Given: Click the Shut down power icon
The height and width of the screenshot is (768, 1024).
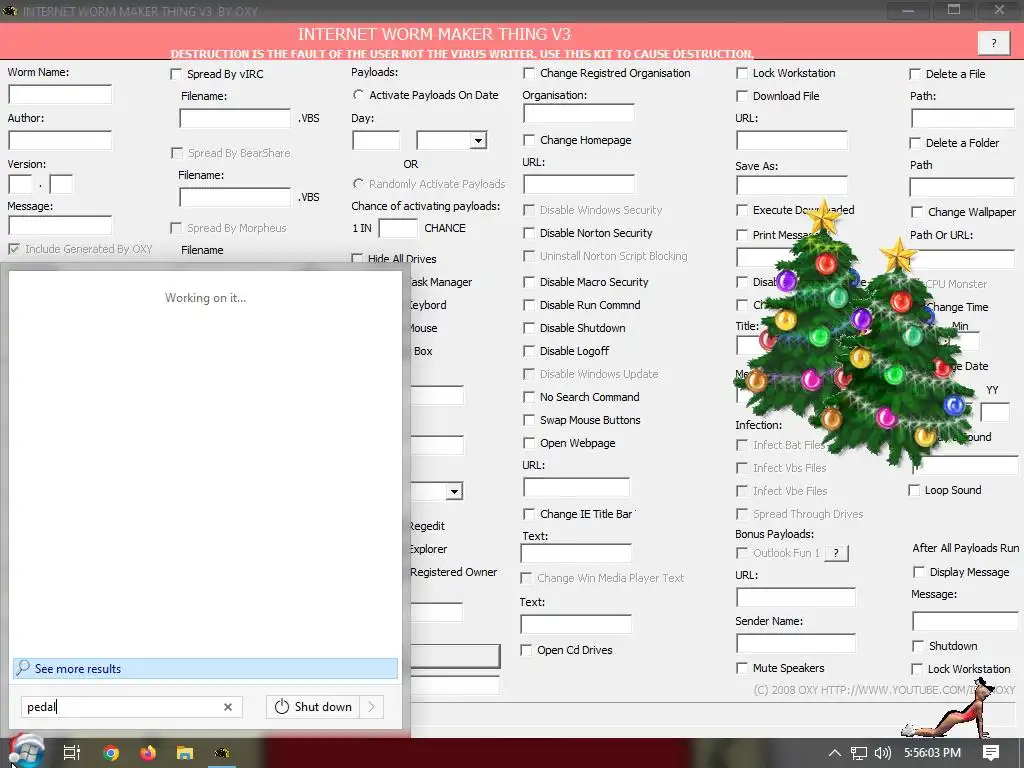Looking at the screenshot, I should point(281,707).
